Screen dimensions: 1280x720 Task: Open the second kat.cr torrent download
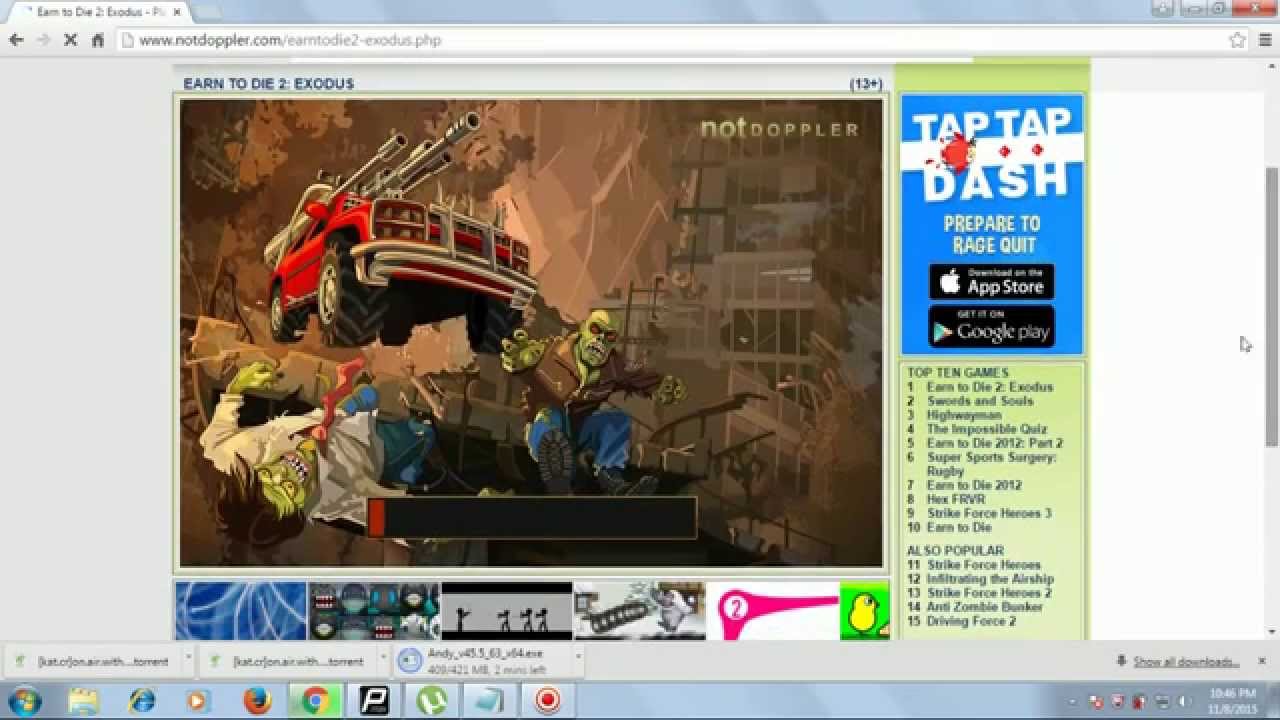288,661
